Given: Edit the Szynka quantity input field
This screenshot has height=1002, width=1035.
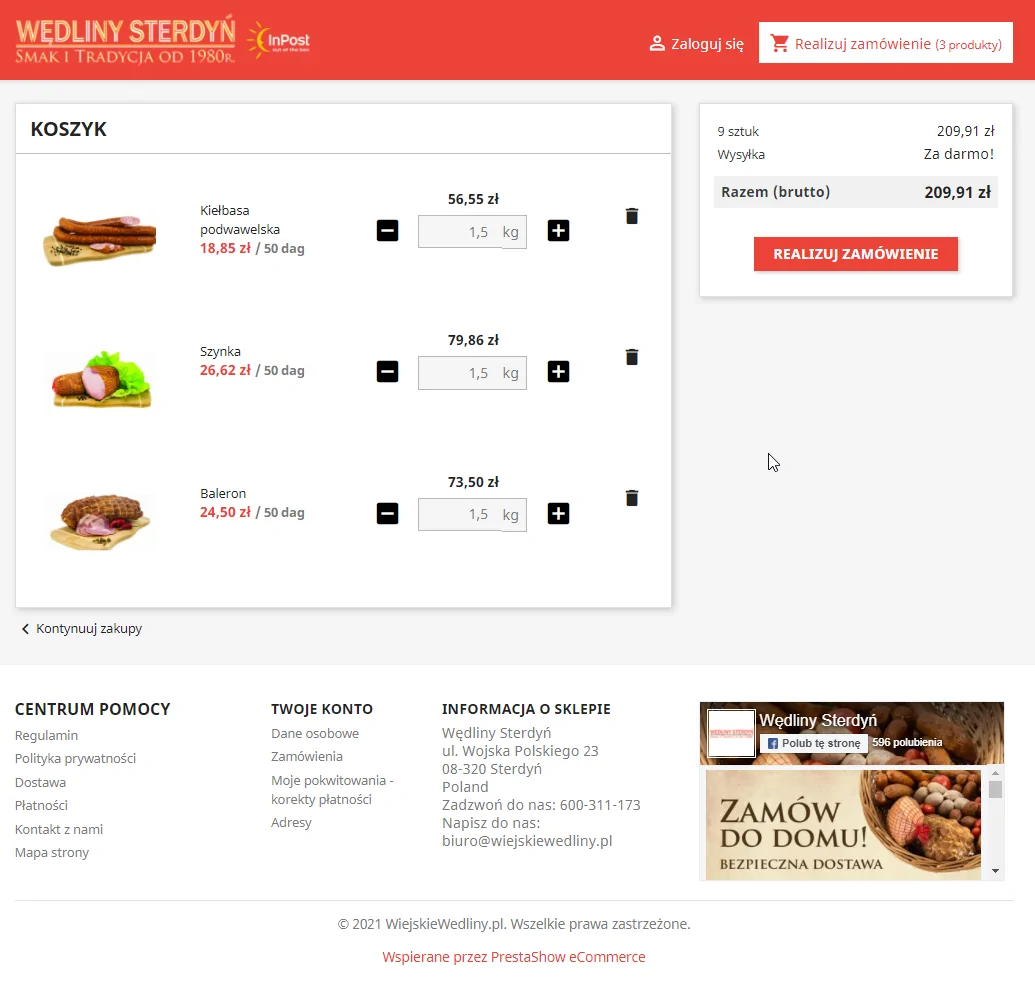Looking at the screenshot, I should (x=459, y=373).
